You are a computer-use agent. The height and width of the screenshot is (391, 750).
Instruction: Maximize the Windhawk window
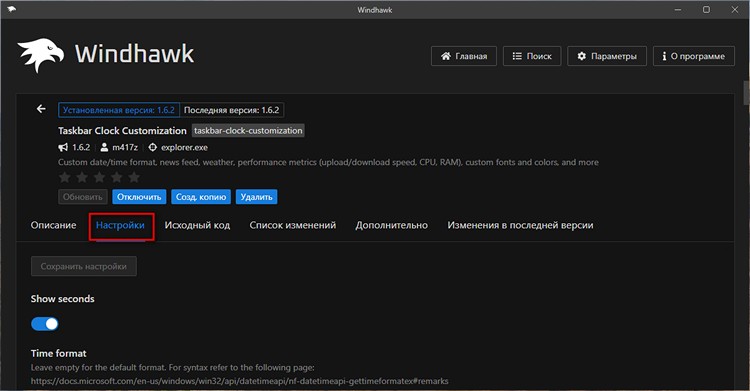point(706,10)
